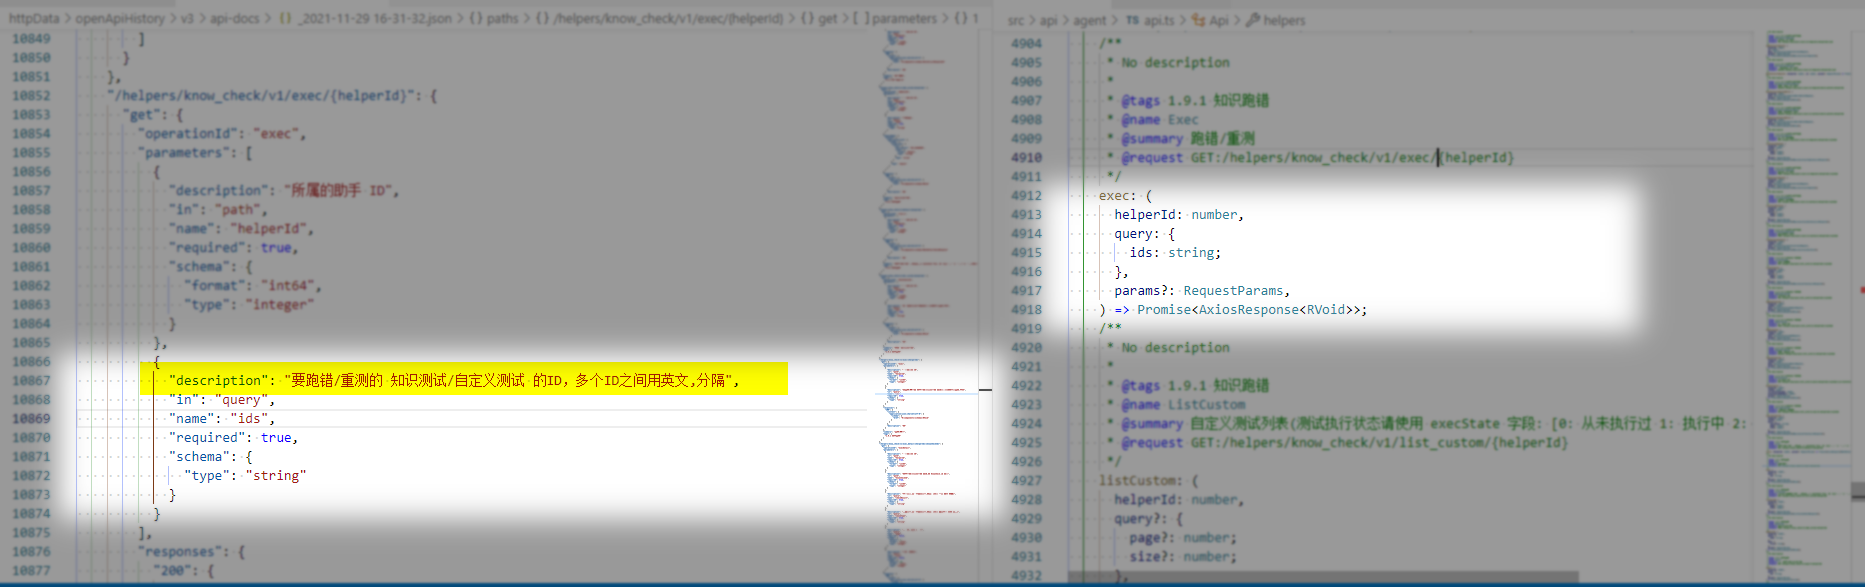The width and height of the screenshot is (1865, 587).
Task: Click the "type": "string" line
Action: (245, 475)
